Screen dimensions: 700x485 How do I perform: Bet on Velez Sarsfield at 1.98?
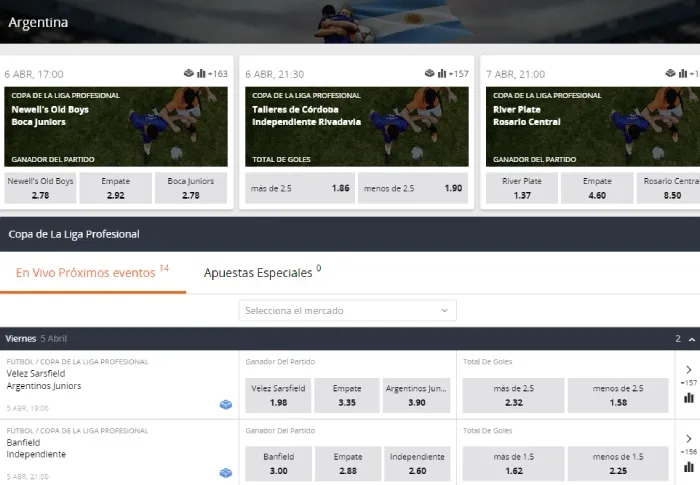[278, 396]
